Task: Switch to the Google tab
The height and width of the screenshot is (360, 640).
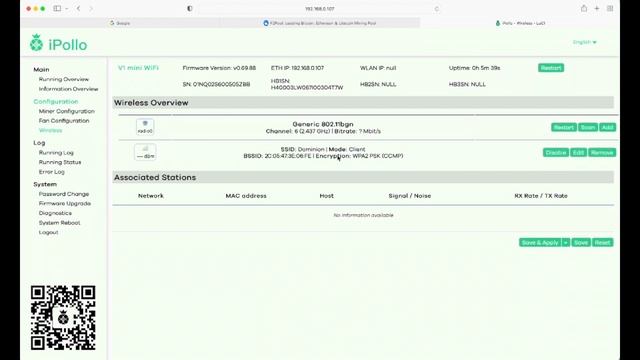Action: pyautogui.click(x=120, y=23)
